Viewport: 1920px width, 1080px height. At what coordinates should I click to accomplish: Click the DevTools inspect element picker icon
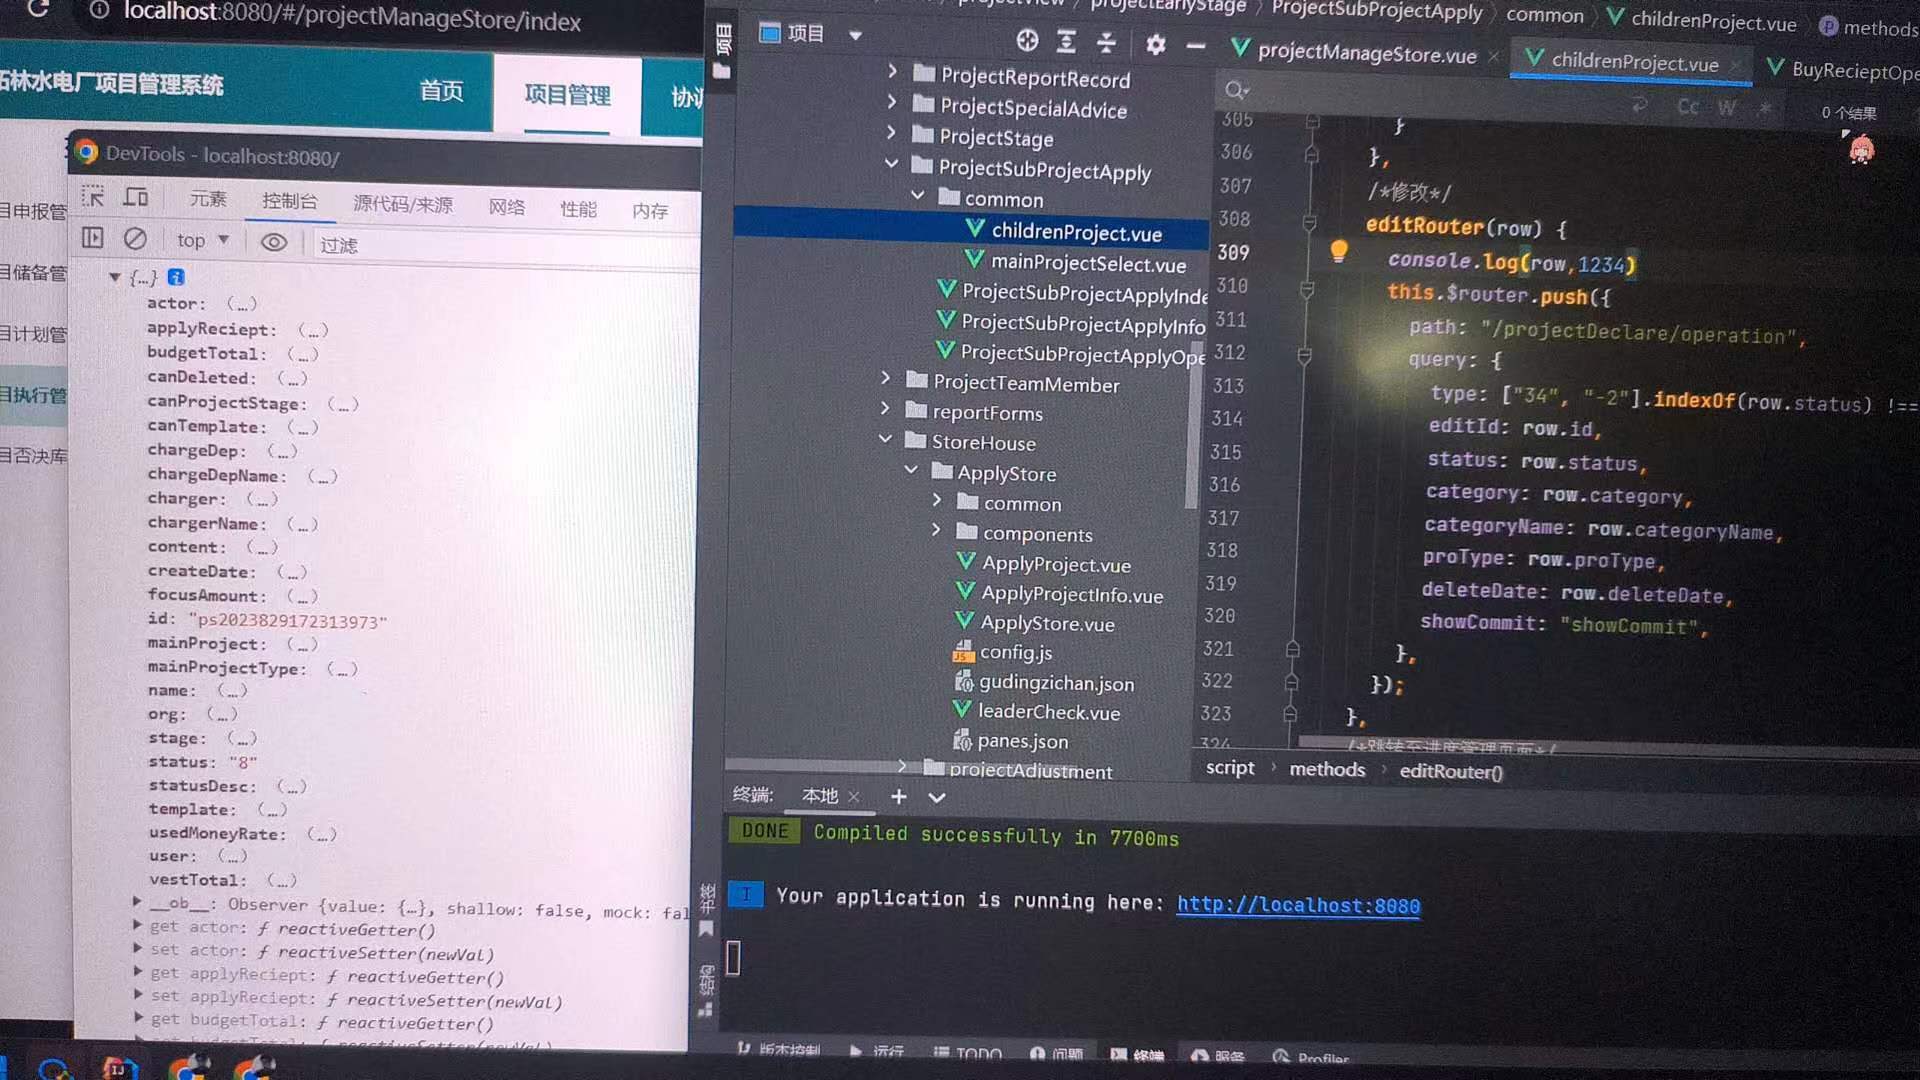[93, 196]
